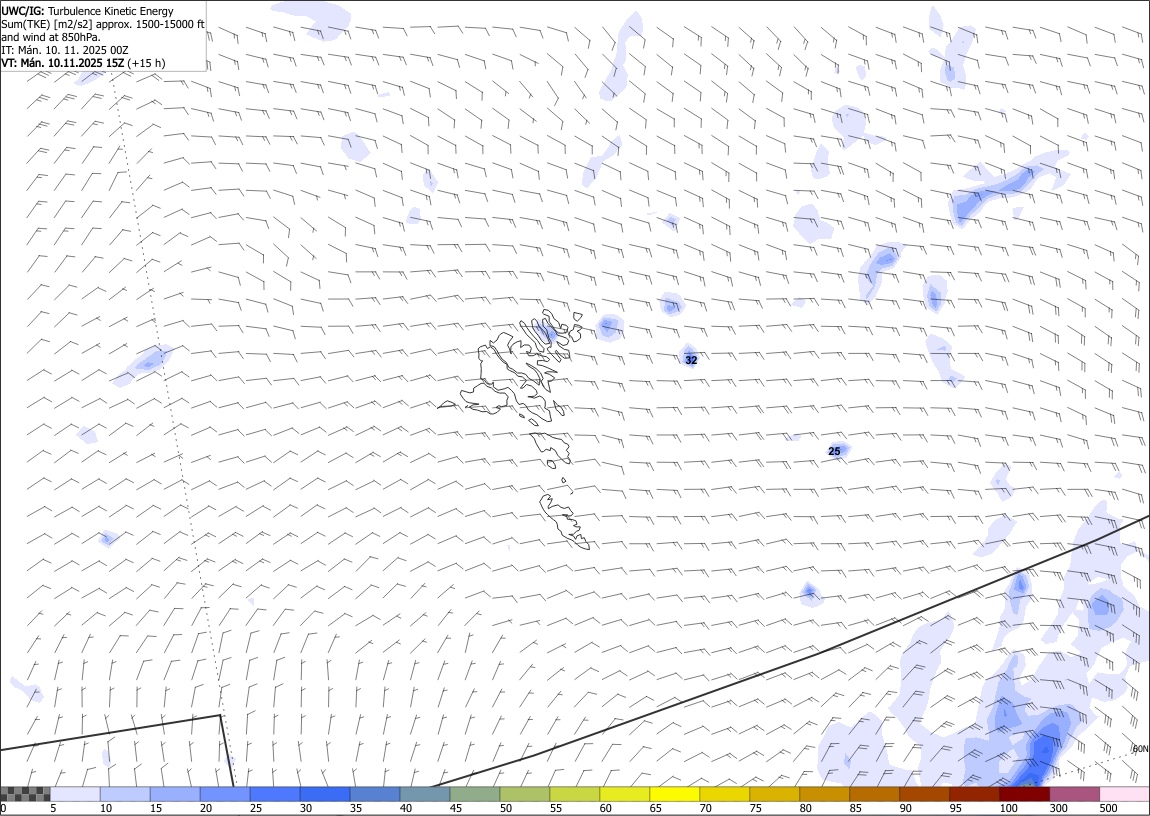
Task: Select the pale lavender 5–10 legend swatch
Action: (76, 794)
